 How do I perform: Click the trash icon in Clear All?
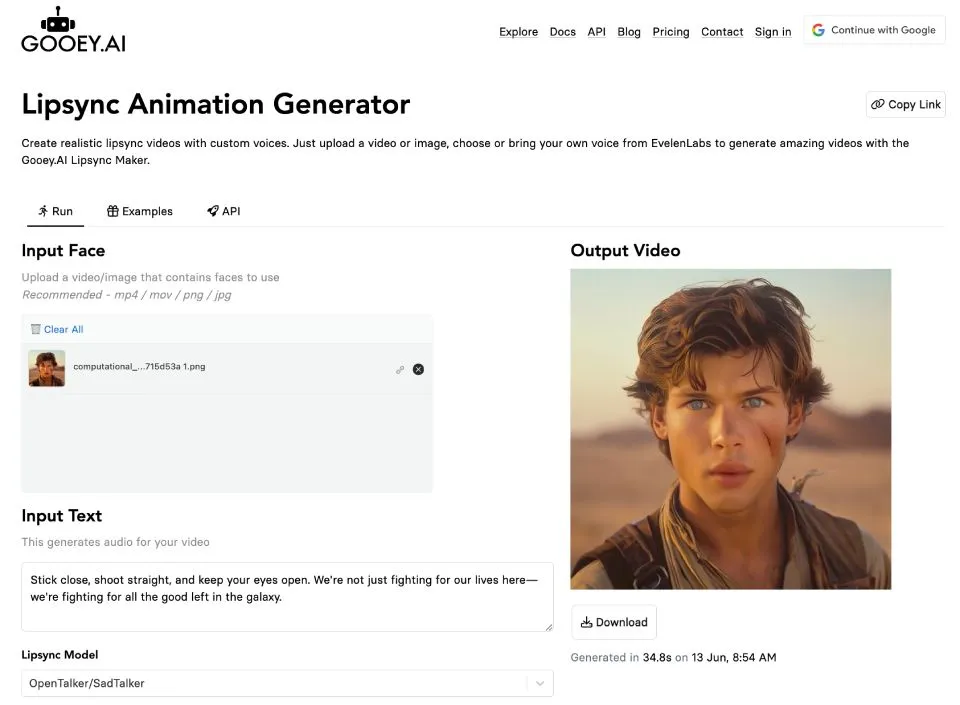pos(36,329)
